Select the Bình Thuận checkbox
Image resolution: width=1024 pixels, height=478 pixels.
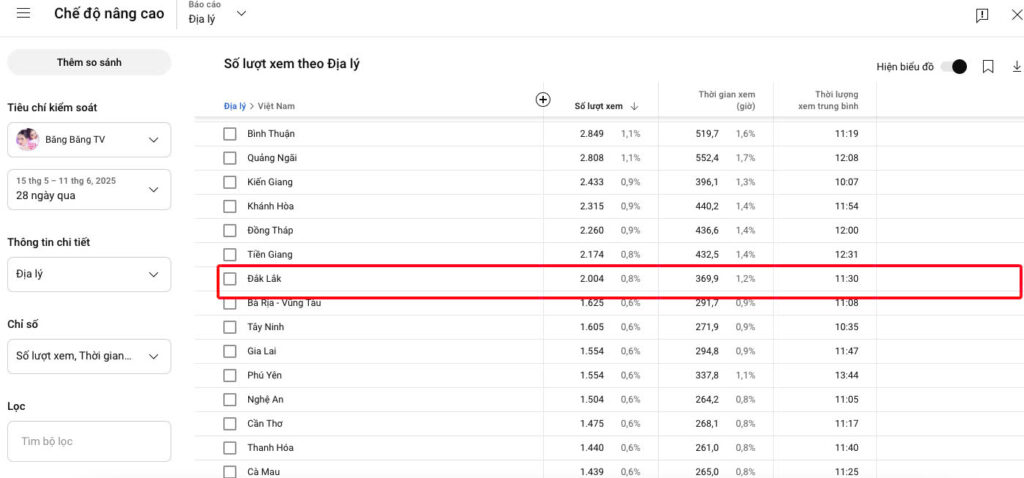(x=230, y=134)
